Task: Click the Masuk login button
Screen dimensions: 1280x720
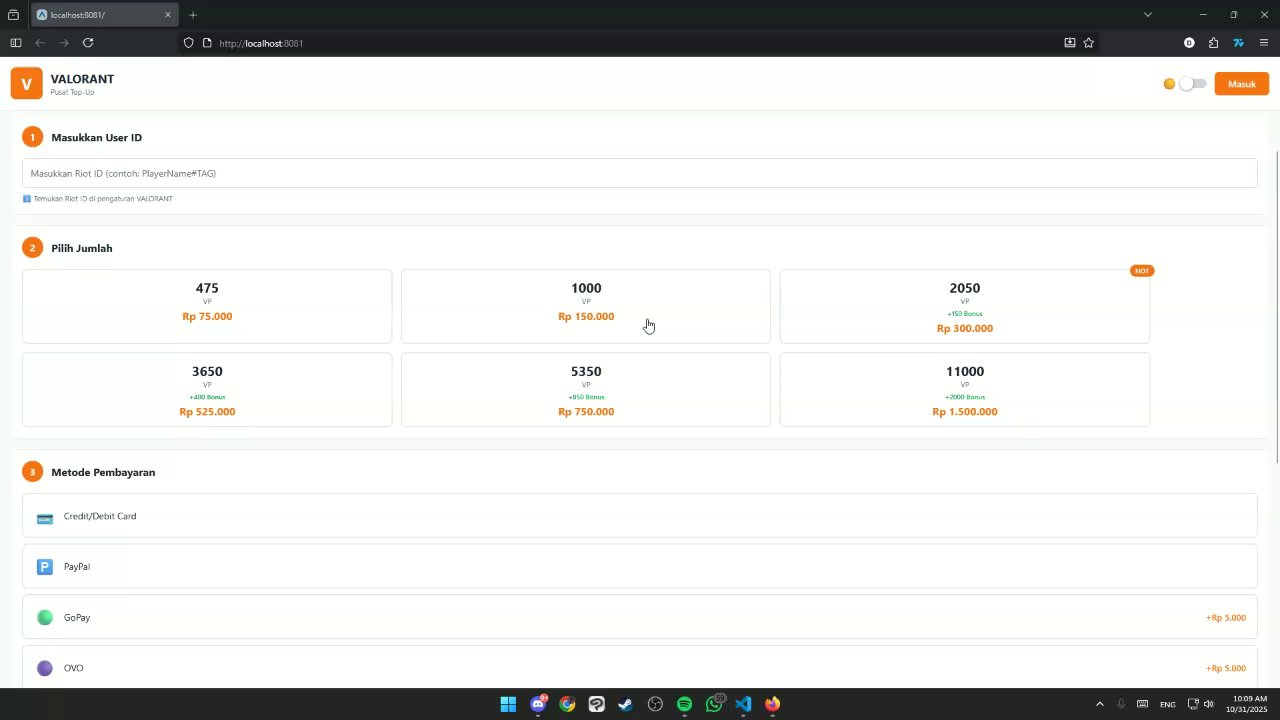Action: [x=1242, y=84]
